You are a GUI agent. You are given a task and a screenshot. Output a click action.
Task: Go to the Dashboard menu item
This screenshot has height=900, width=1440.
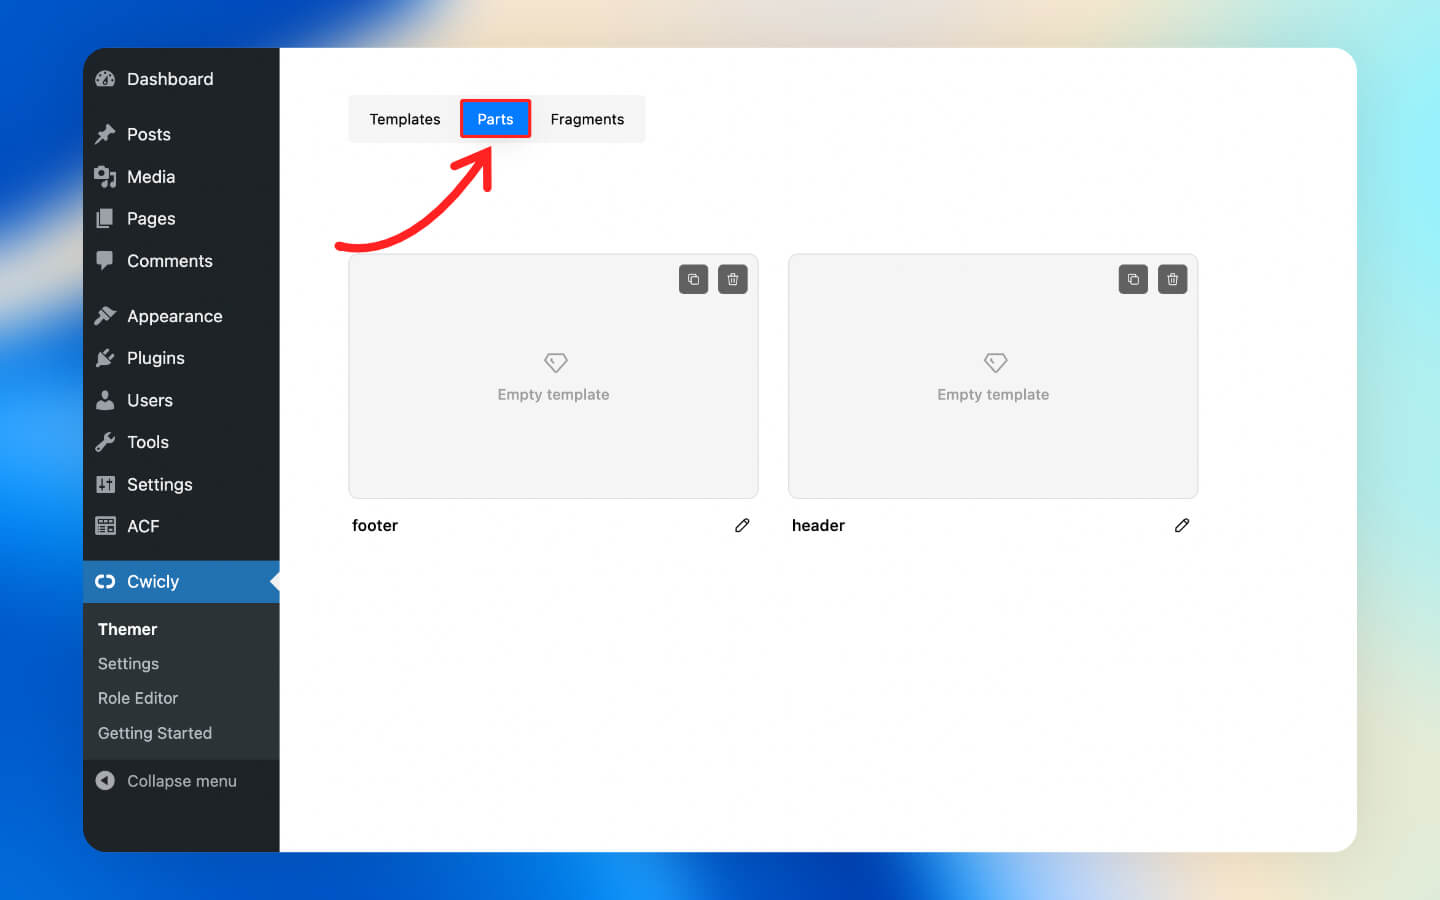point(169,79)
